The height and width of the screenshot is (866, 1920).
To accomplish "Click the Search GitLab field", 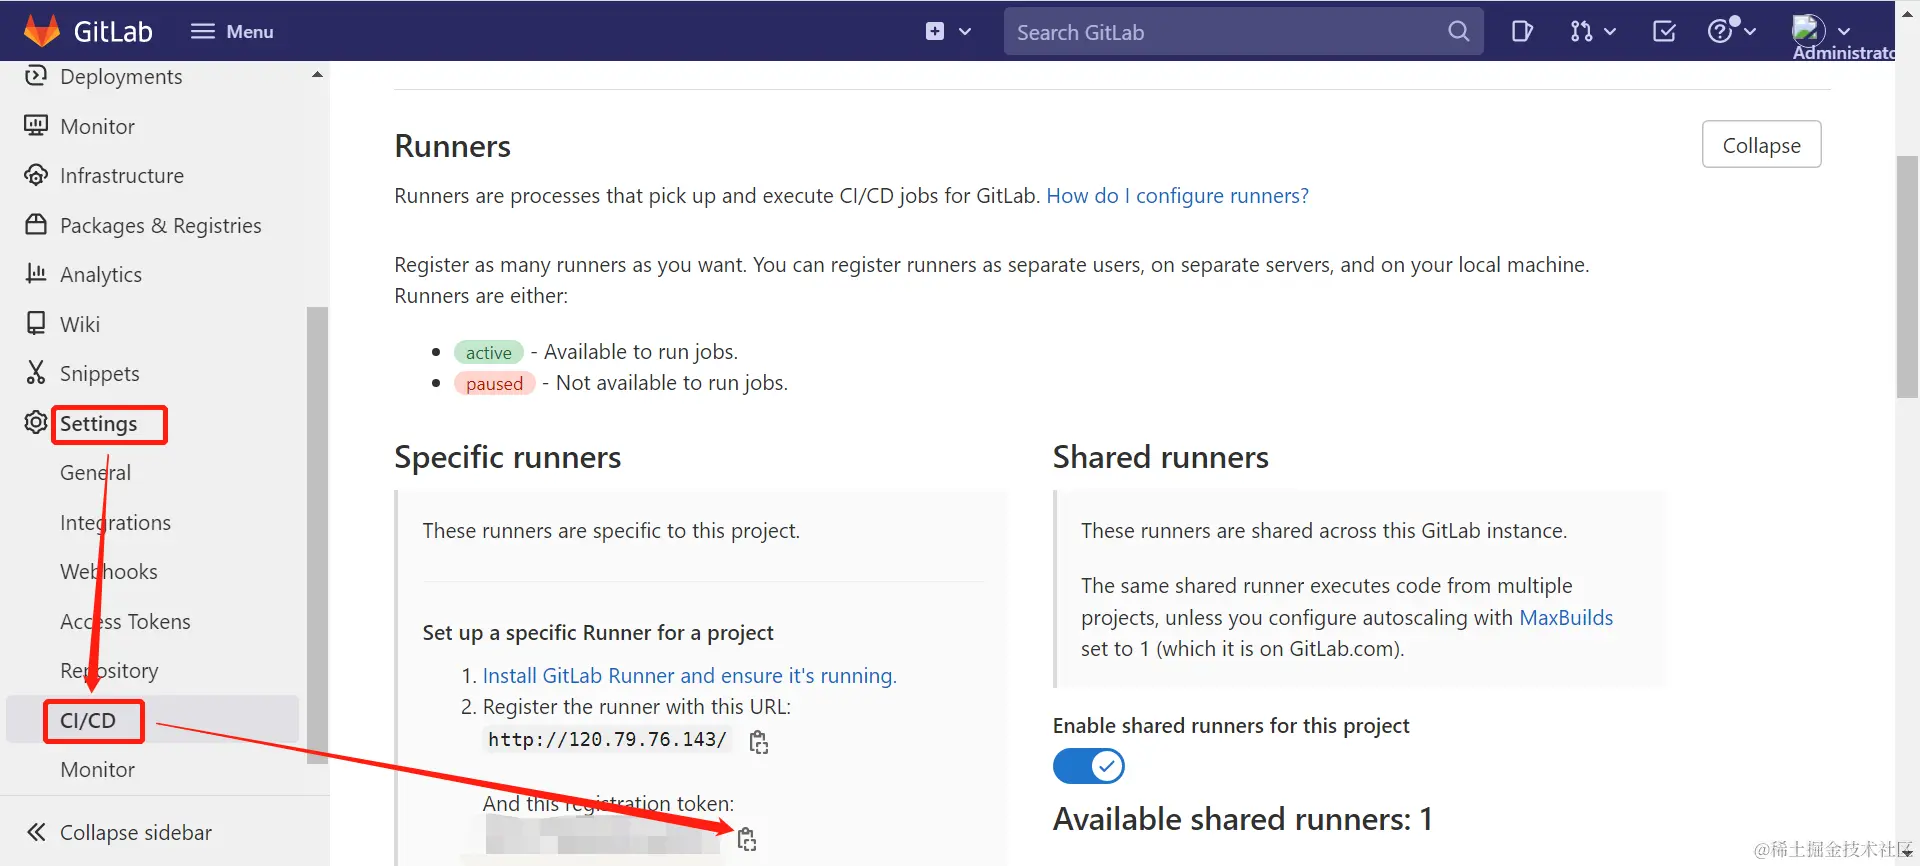I will click(x=1243, y=31).
